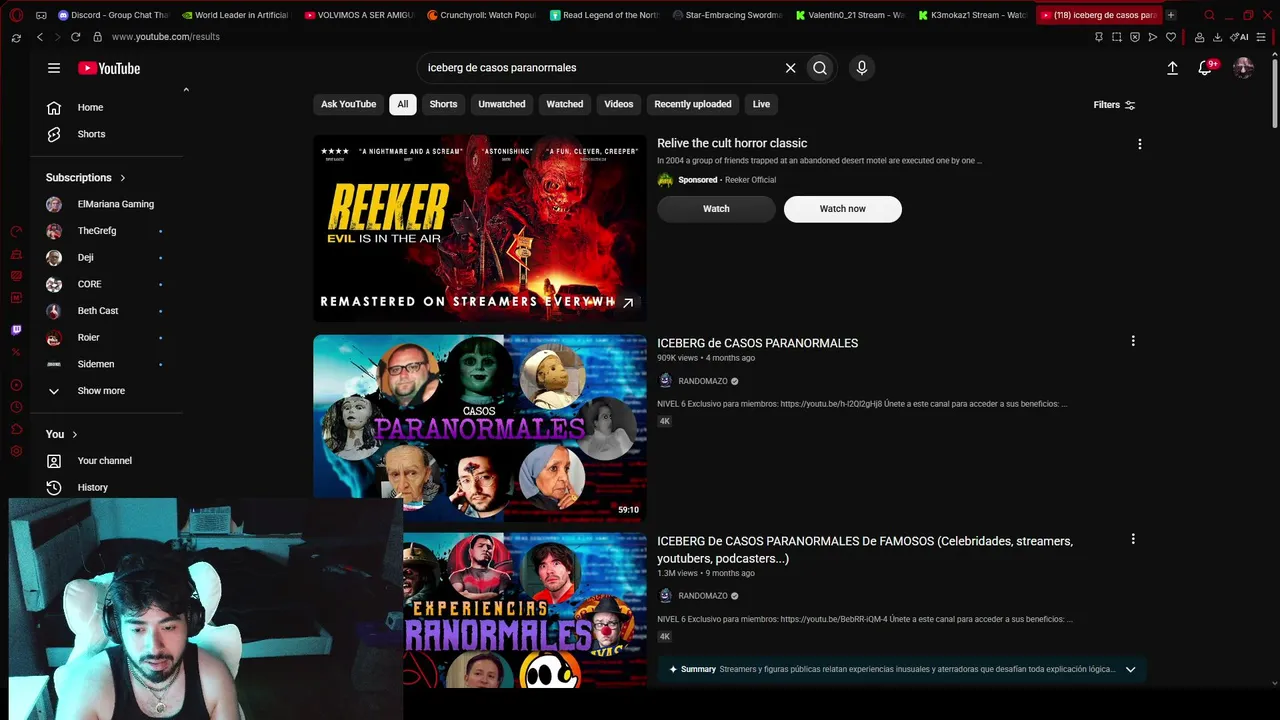This screenshot has width=1280, height=720.
Task: Open options for ICEBERG de CASOS PARANORMALES
Action: click(1133, 341)
